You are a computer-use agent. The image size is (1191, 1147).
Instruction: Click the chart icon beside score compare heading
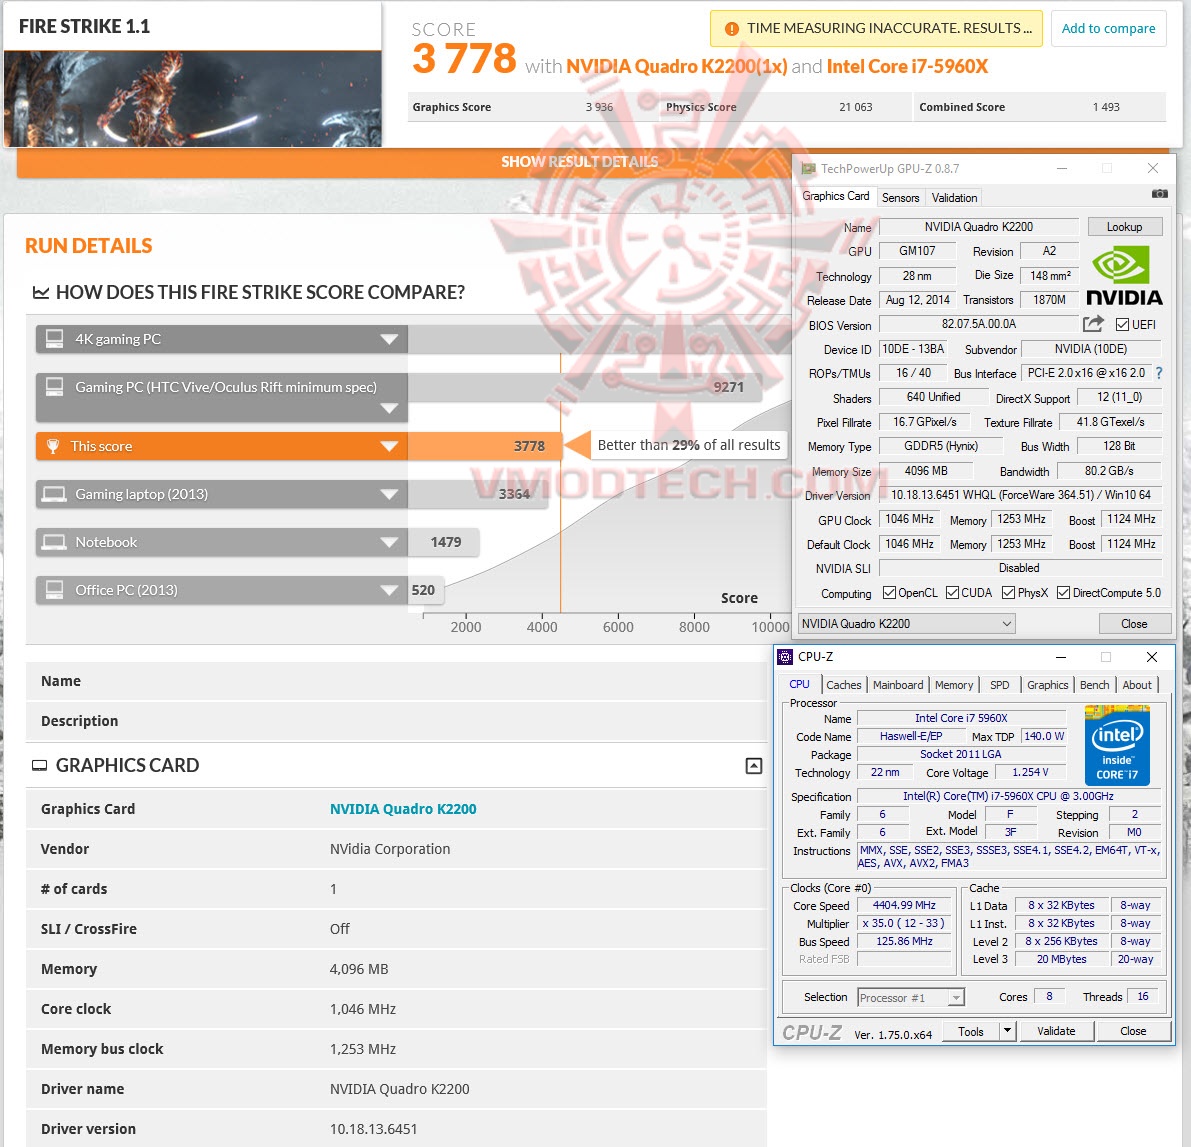click(x=40, y=292)
